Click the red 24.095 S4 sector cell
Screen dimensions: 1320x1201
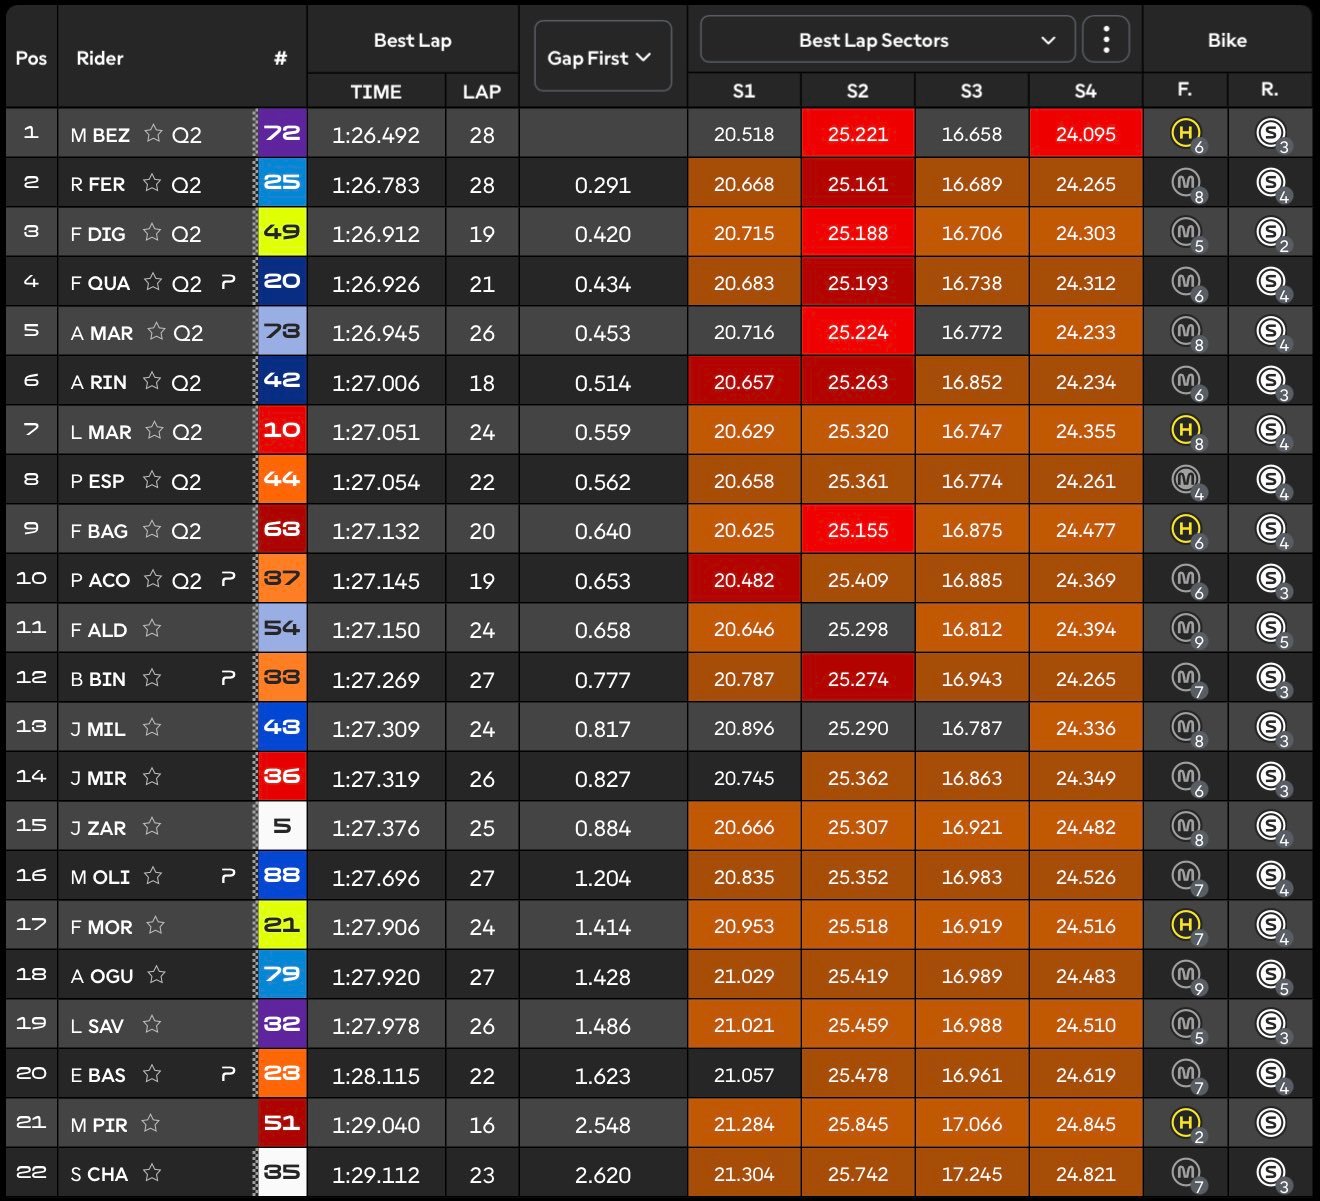[x=1085, y=134]
